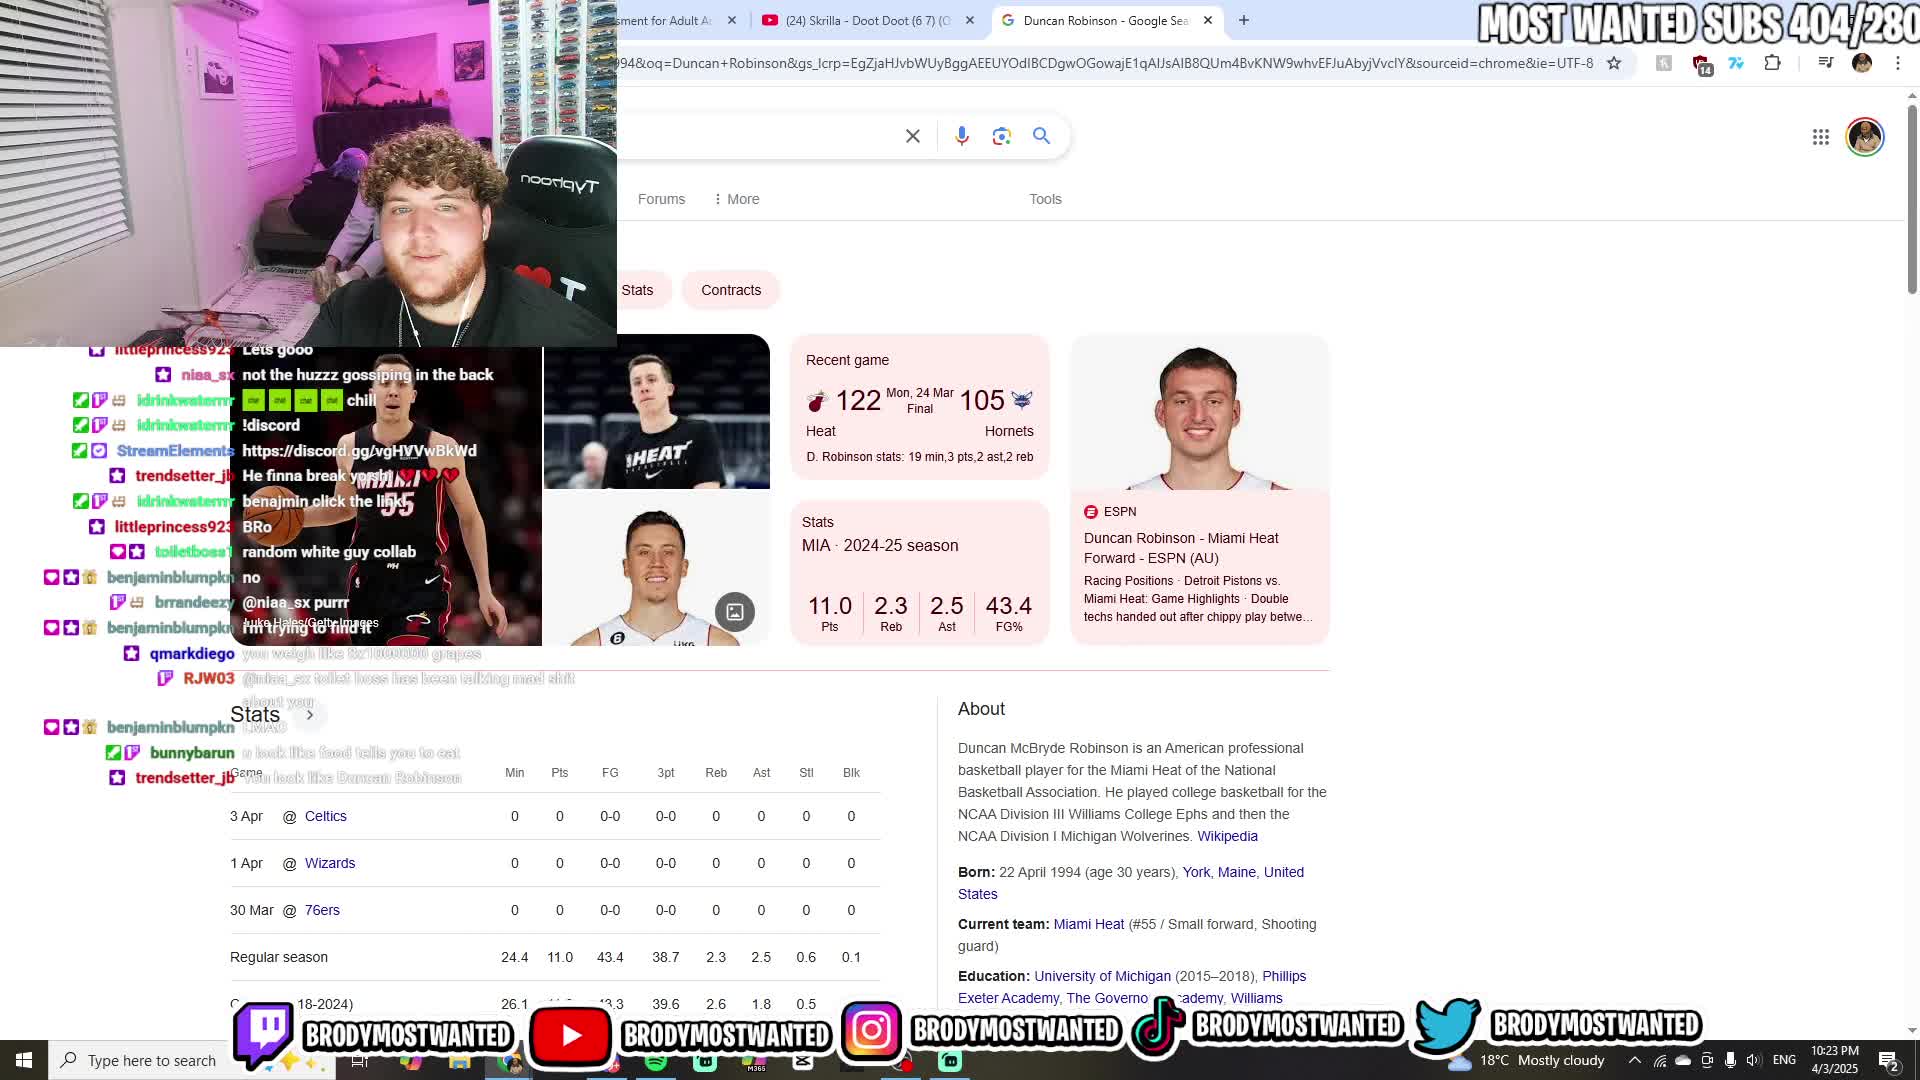Open Duncan Robinson ESPN profile title
The height and width of the screenshot is (1080, 1920).
pos(1181,548)
